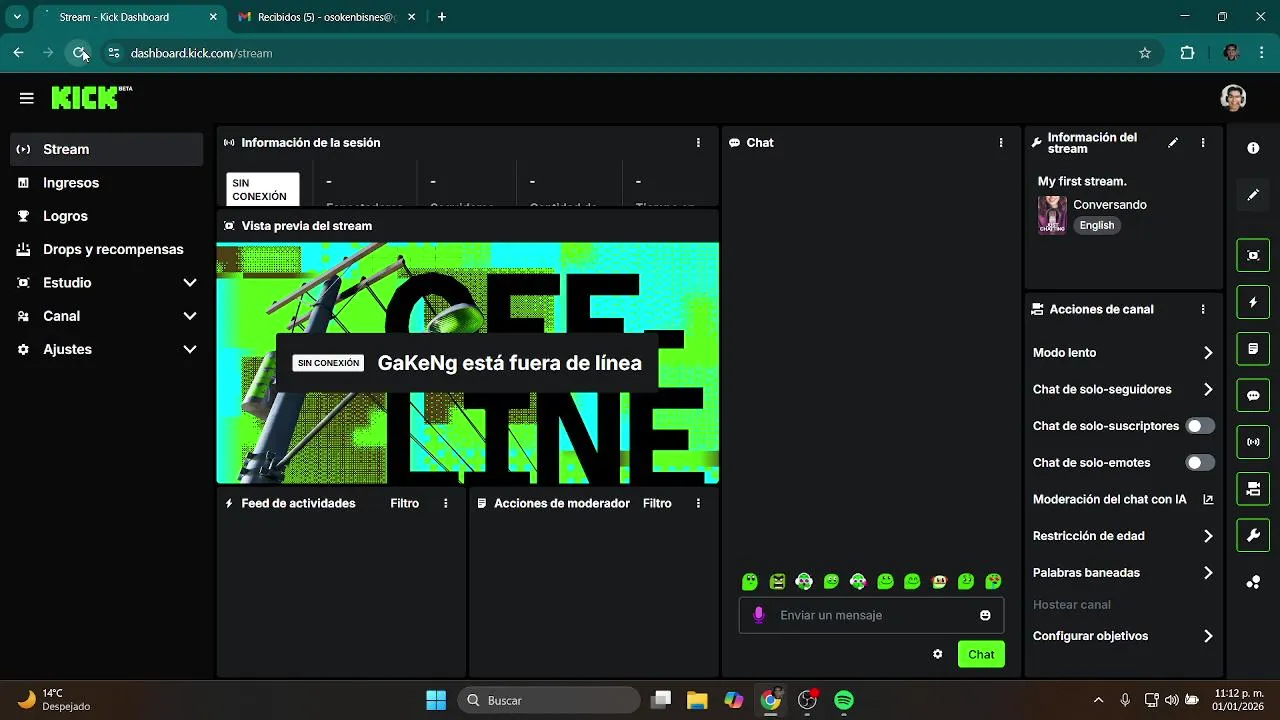The height and width of the screenshot is (720, 1280).
Task: Open Restricción de edad options arrow
Action: (1208, 536)
